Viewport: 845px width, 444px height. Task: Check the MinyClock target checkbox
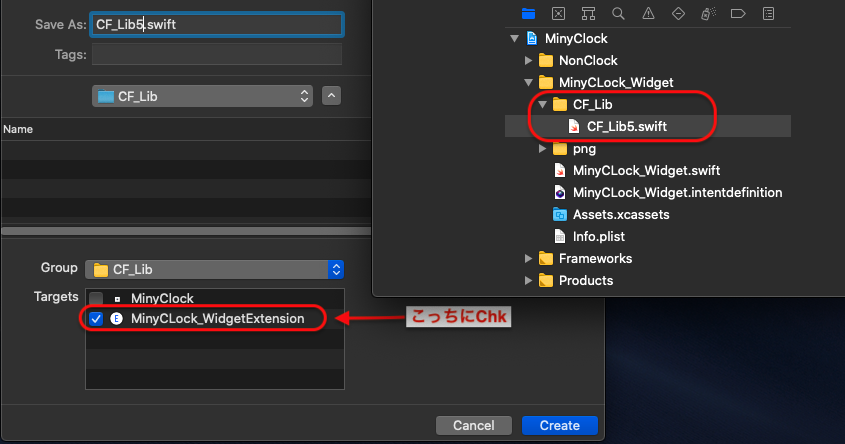[96, 299]
